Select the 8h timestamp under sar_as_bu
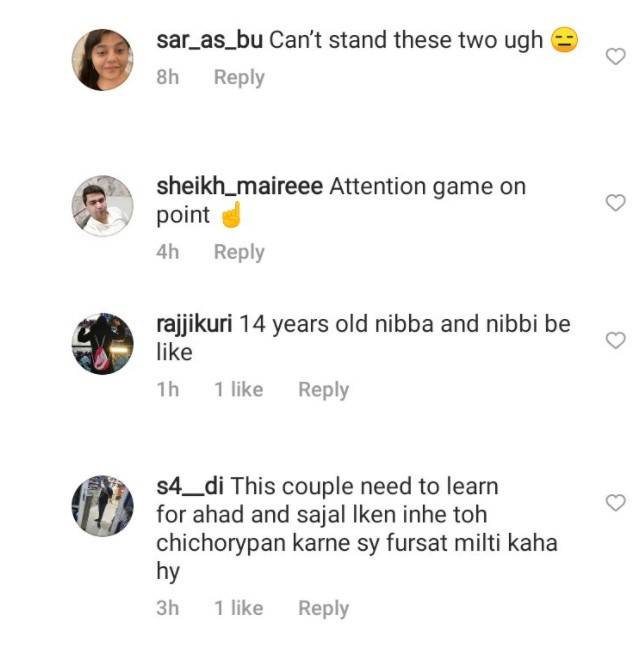640x654 pixels. click(x=168, y=77)
